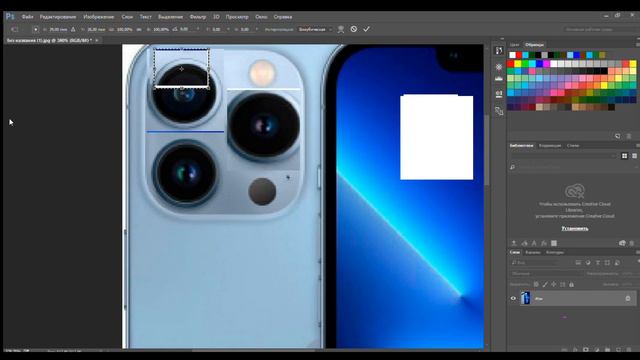Hide the layer with eye icon
Screen dimensions: 640x360
coord(513,298)
